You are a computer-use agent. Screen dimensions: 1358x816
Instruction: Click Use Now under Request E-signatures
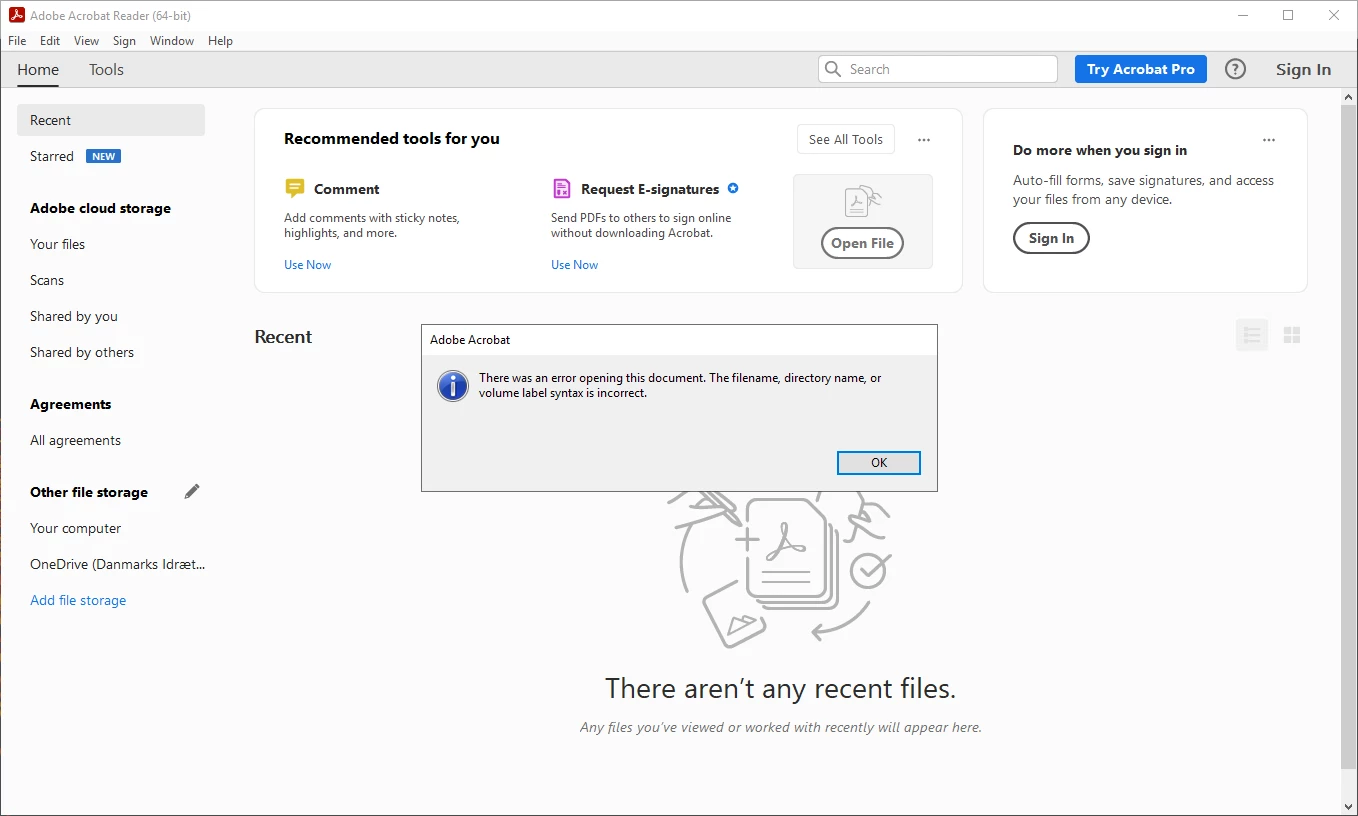[574, 265]
